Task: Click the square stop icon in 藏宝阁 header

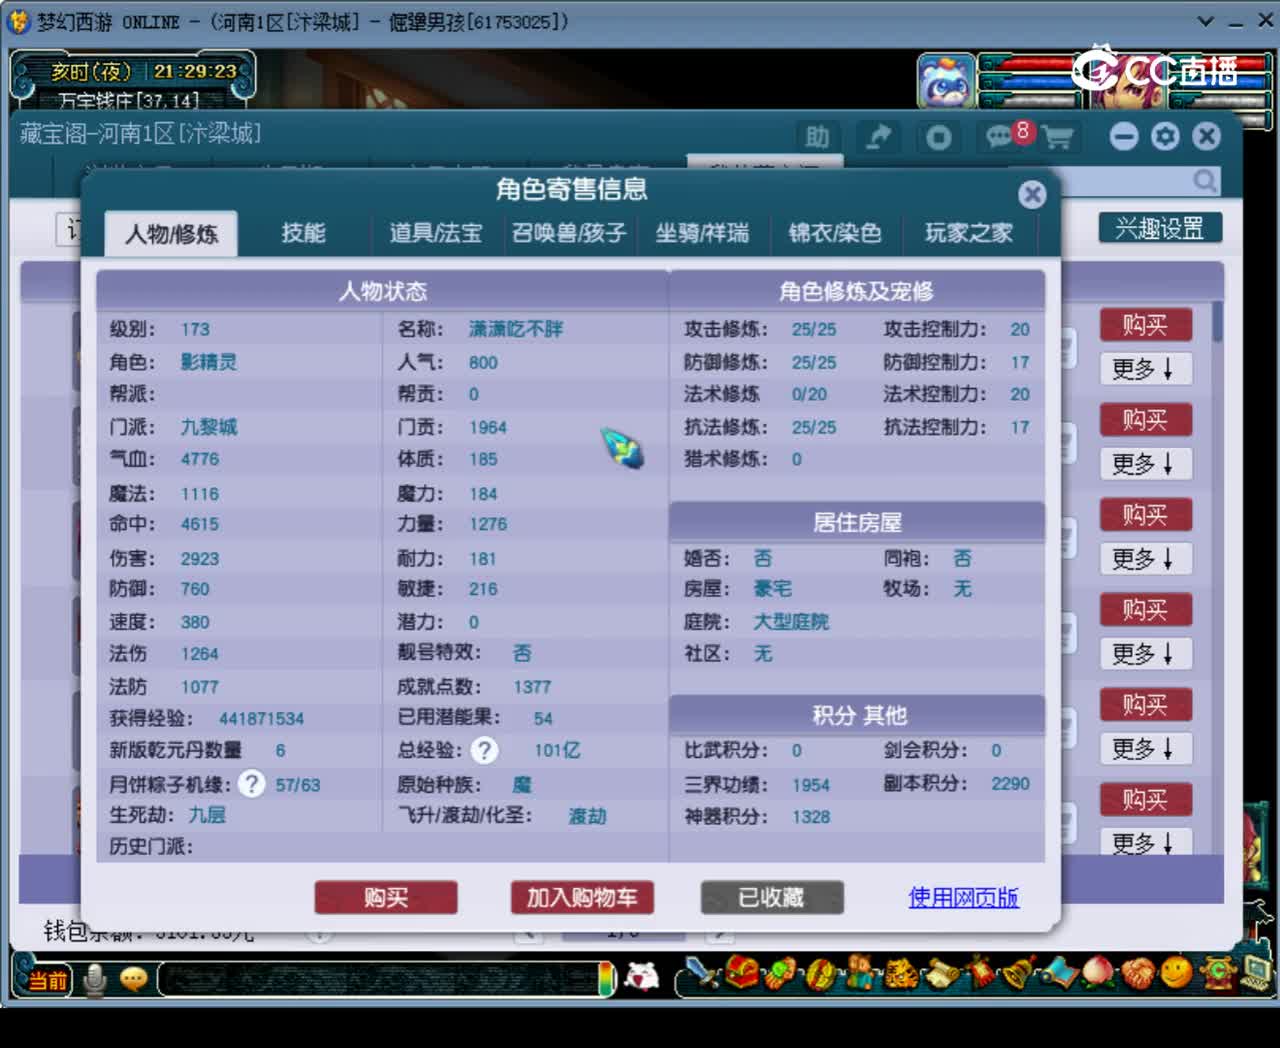Action: 938,137
